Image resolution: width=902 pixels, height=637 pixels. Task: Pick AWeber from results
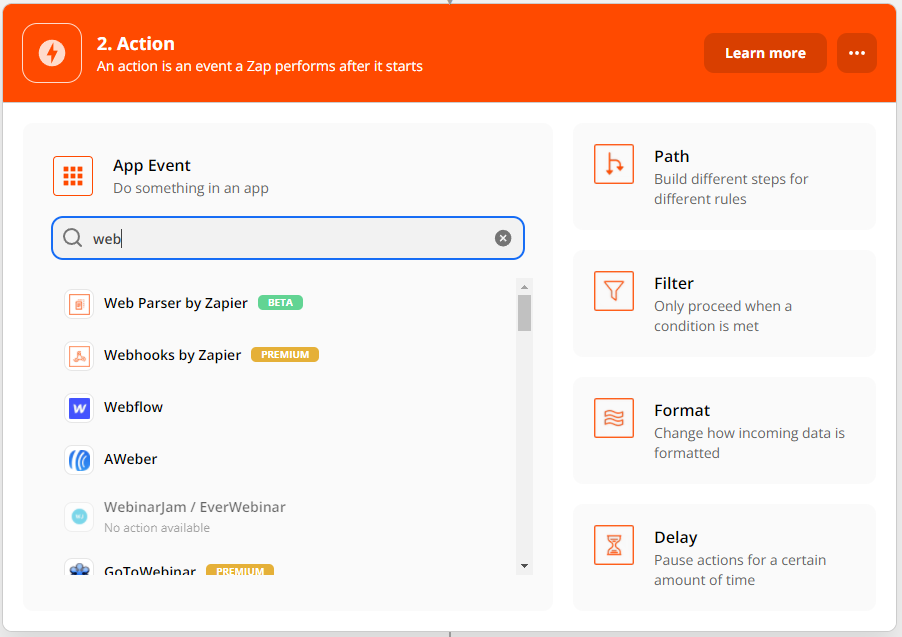coord(130,459)
